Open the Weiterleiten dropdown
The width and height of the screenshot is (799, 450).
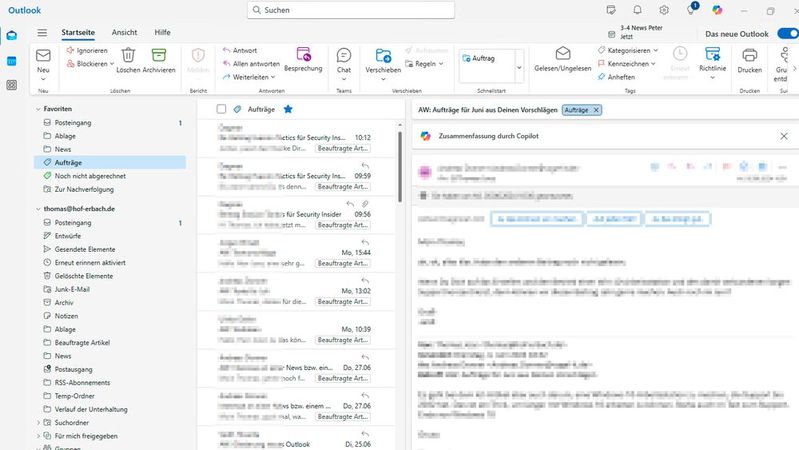point(273,77)
